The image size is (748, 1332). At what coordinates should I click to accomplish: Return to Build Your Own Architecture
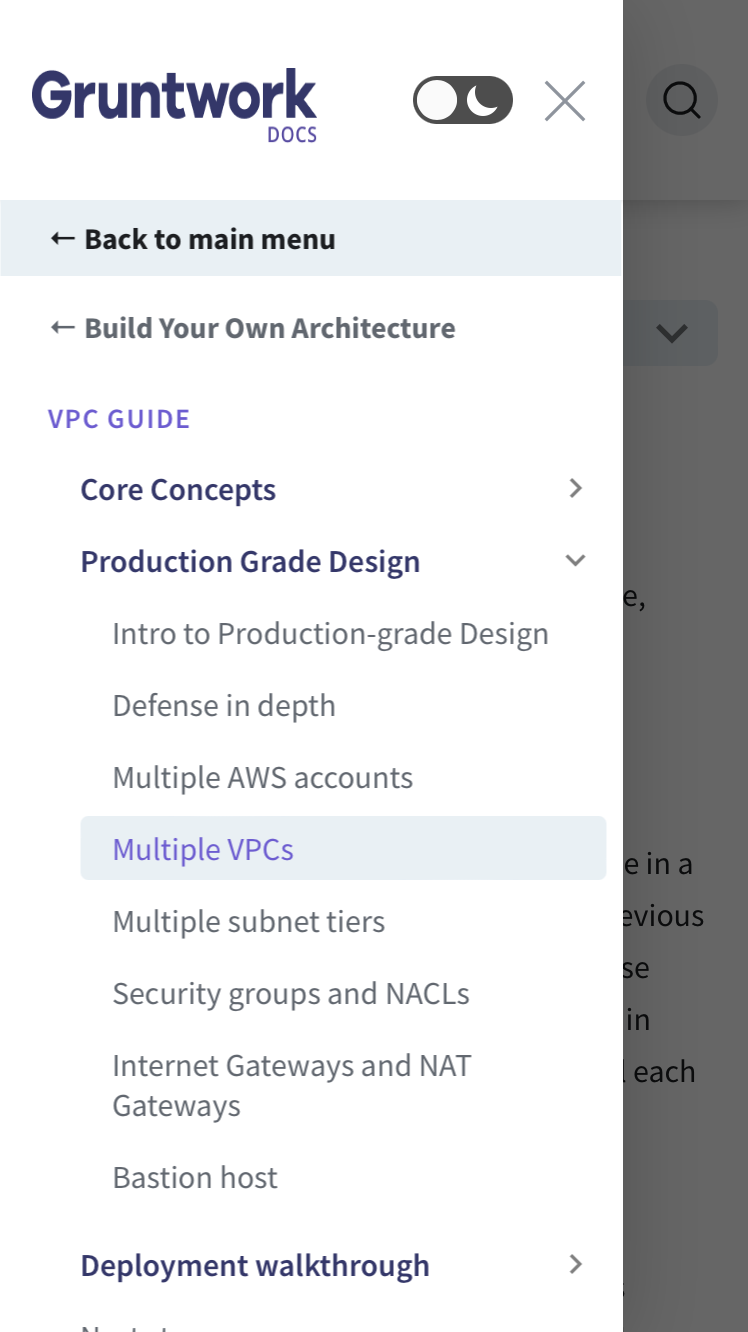coord(253,328)
